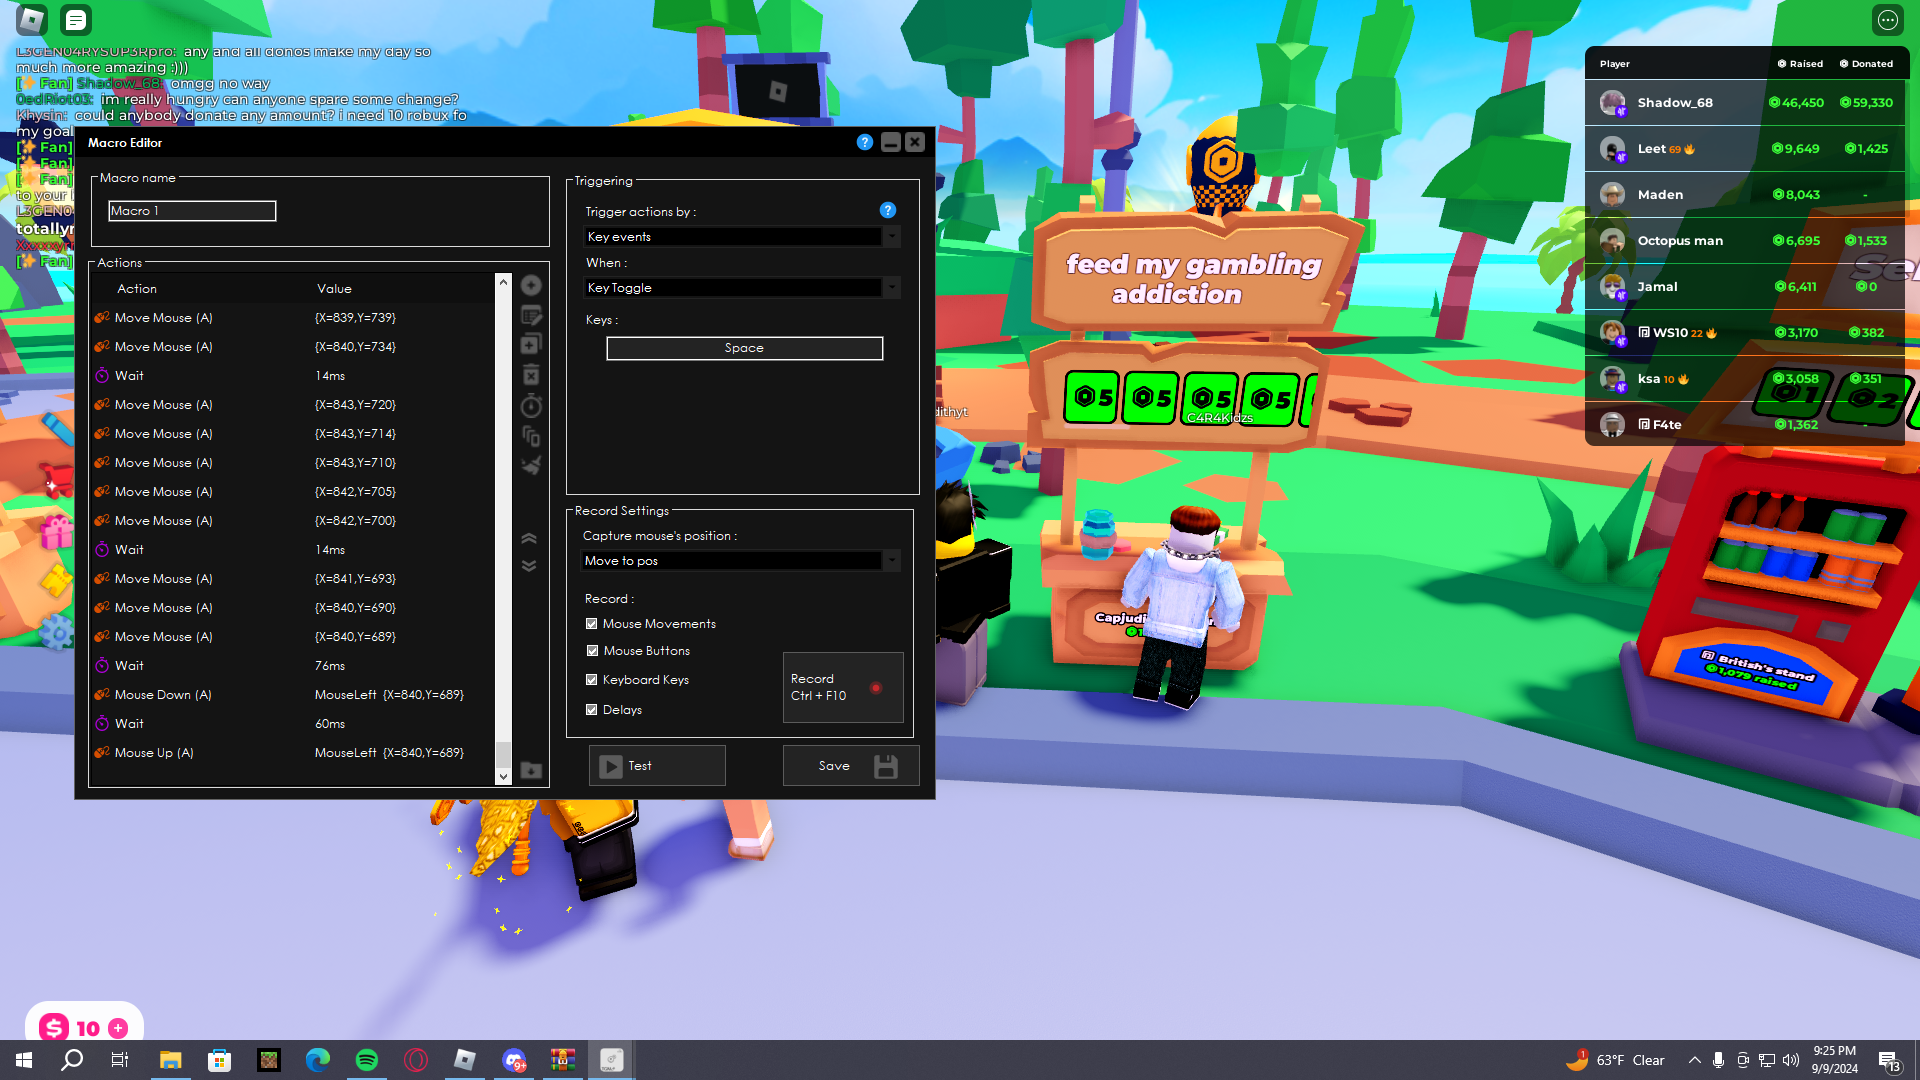Select the first Wait 14ms action row
The width and height of the screenshot is (1920, 1080).
pos(290,376)
